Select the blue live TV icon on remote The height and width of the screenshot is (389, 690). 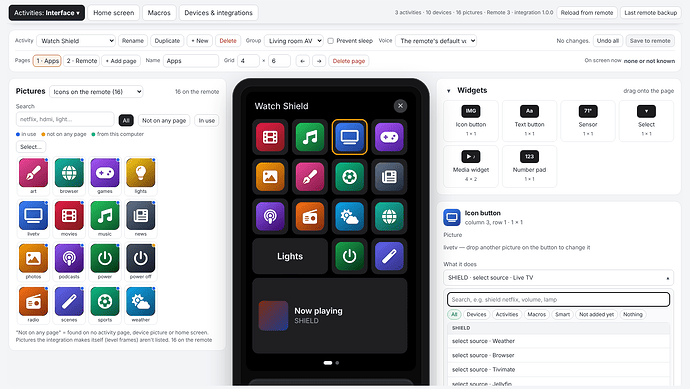(x=349, y=137)
